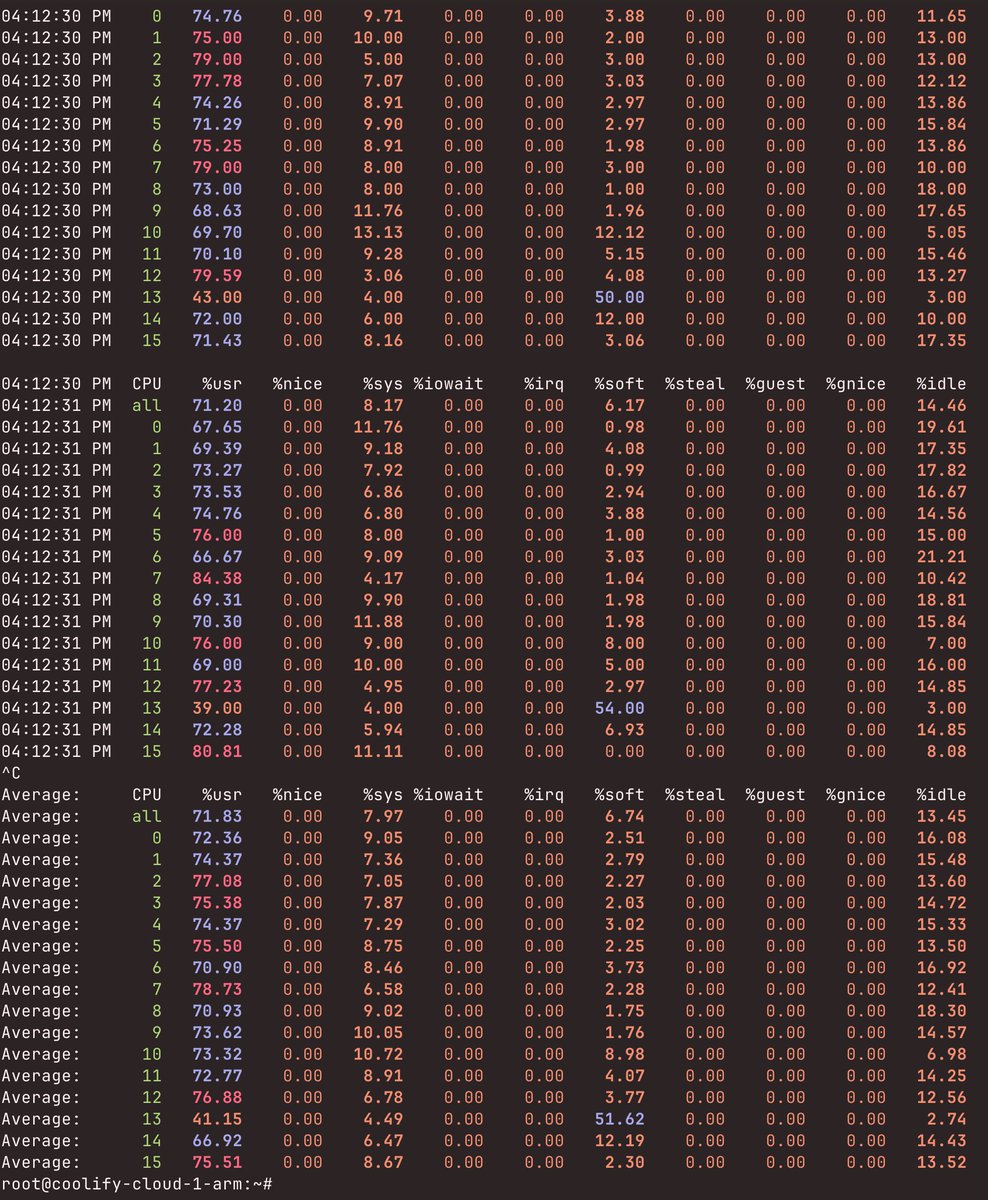The height and width of the screenshot is (1200, 988).
Task: Click the 50.00 %soft value
Action: tap(619, 298)
